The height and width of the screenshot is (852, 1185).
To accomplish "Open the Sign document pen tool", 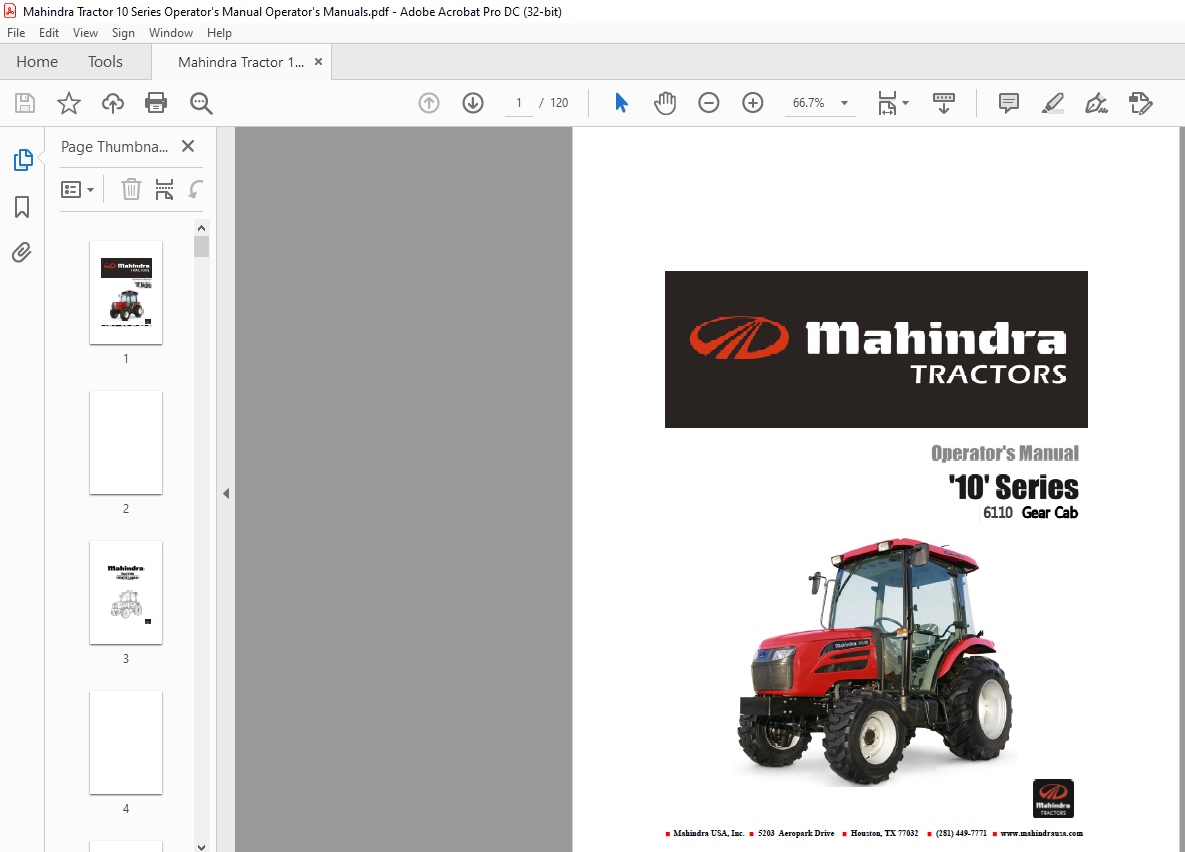I will tap(1097, 103).
